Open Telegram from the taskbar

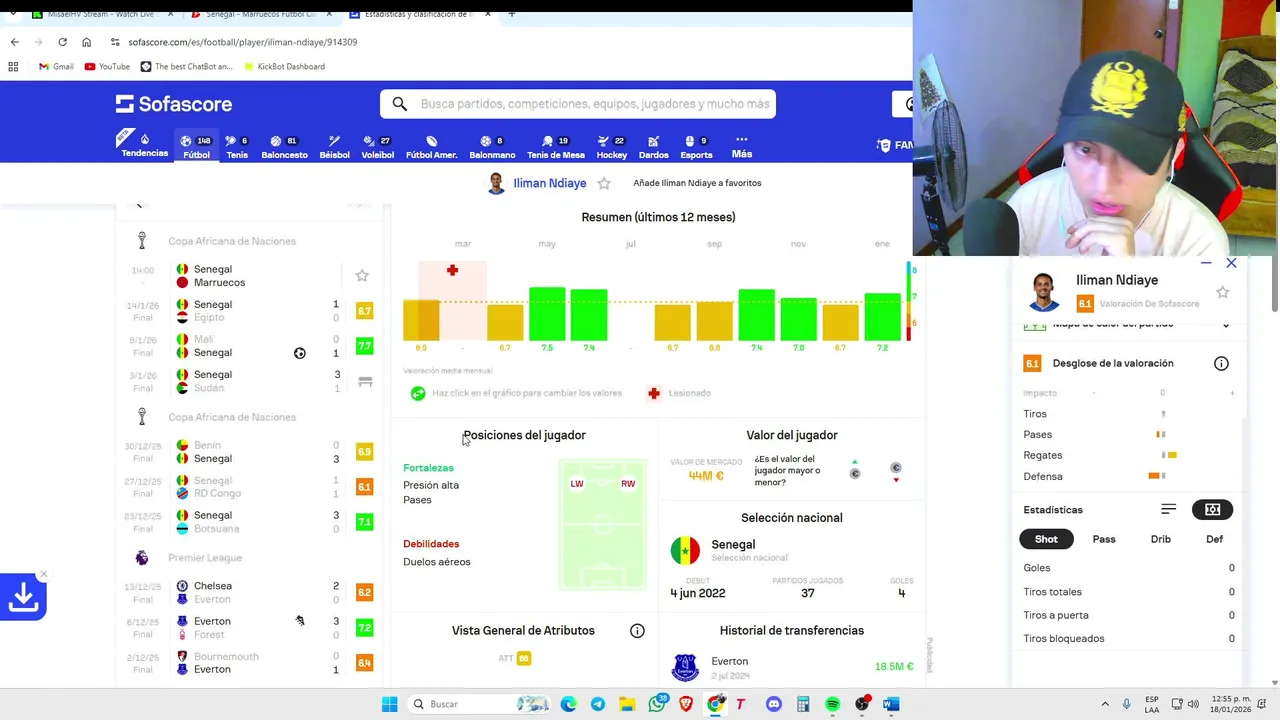pos(598,704)
